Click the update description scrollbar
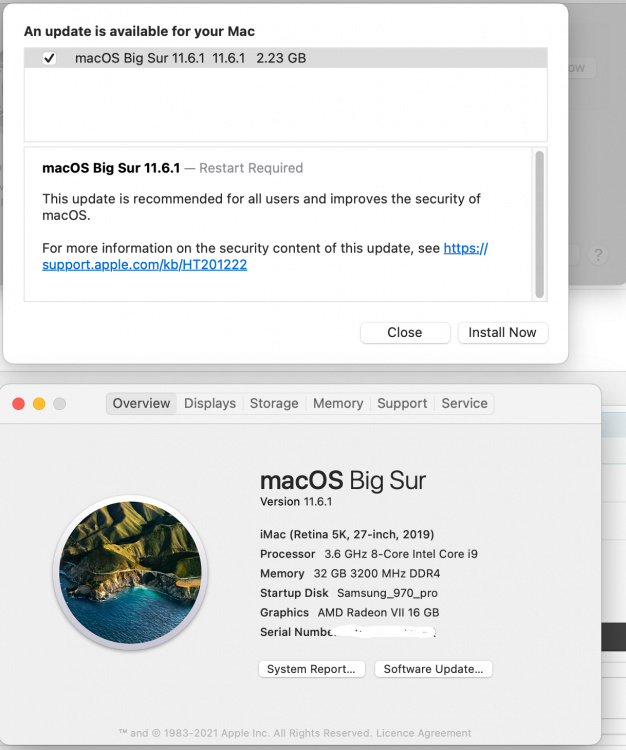Viewport: 626px width, 750px height. coord(539,224)
